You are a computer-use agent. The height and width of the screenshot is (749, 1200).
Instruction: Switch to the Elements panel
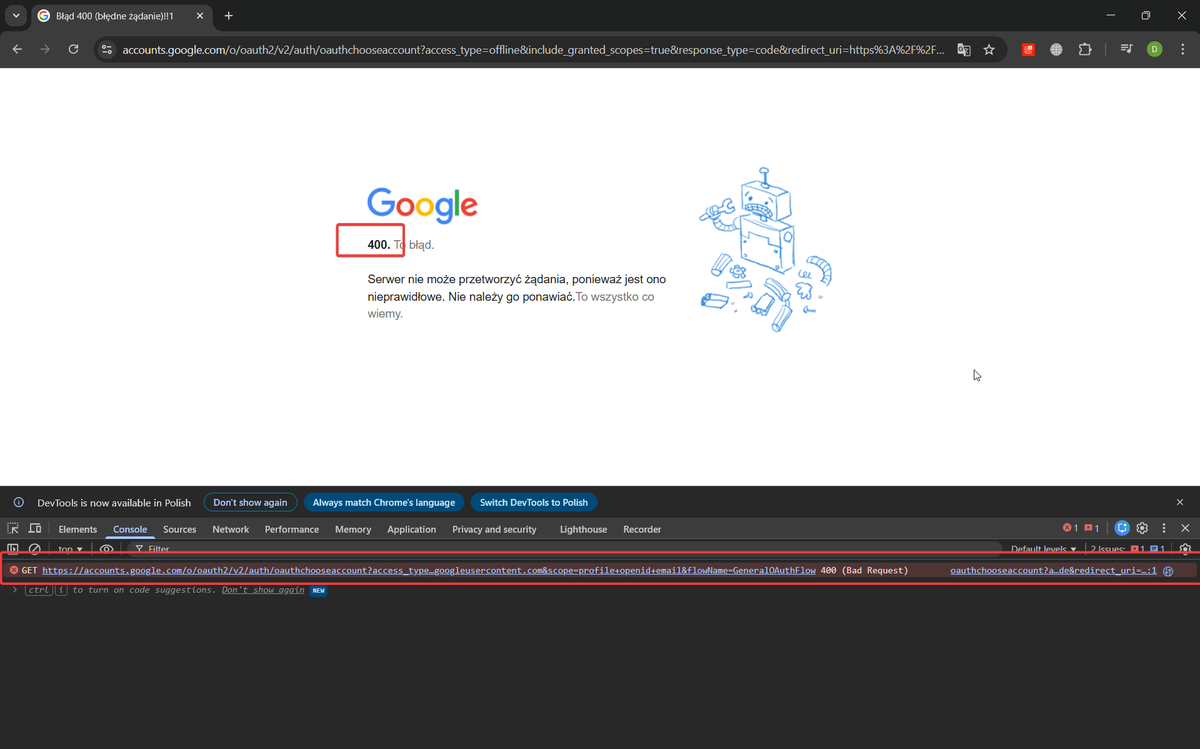coord(78,529)
